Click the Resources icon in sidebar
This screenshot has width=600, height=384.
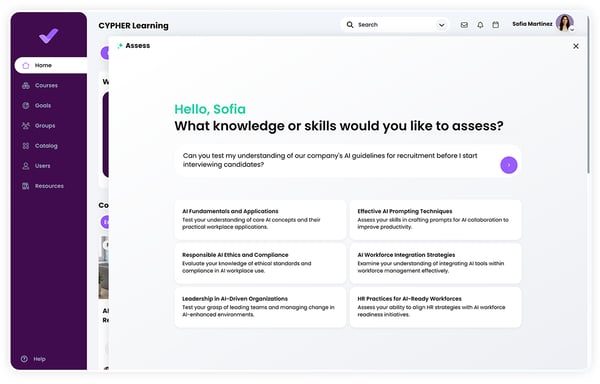pyautogui.click(x=26, y=186)
